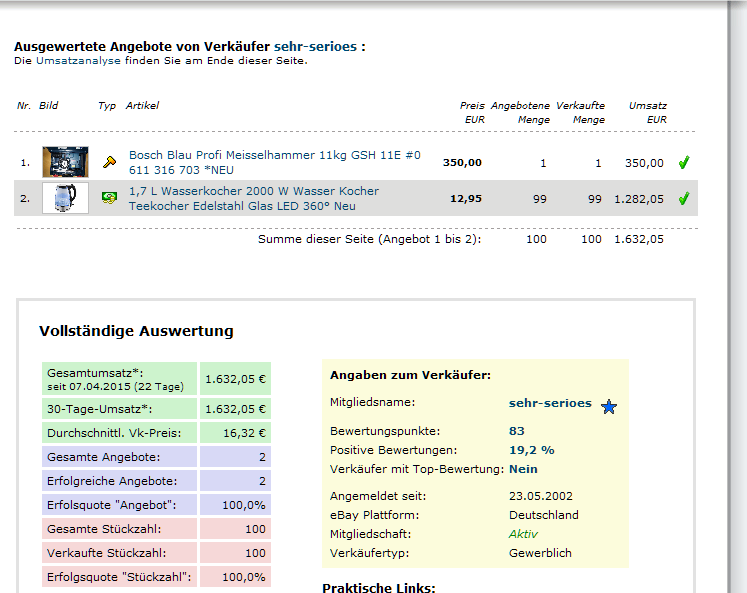Viewport: 747px width, 593px height.
Task: Click the Gesamtumsatz value 1.632,05 €
Action: pyautogui.click(x=235, y=379)
